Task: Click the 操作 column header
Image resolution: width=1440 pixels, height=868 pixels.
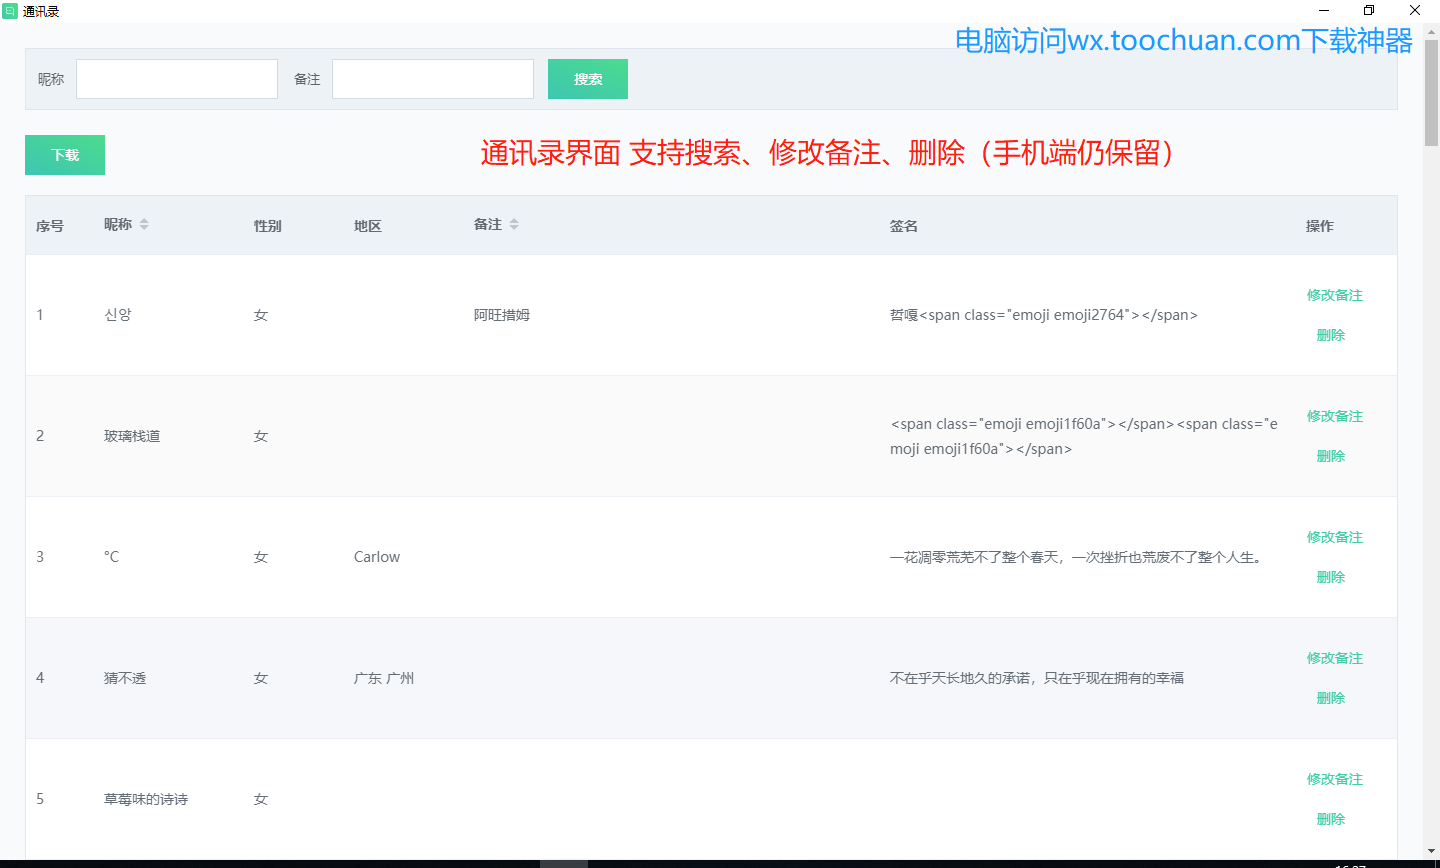Action: click(1320, 226)
